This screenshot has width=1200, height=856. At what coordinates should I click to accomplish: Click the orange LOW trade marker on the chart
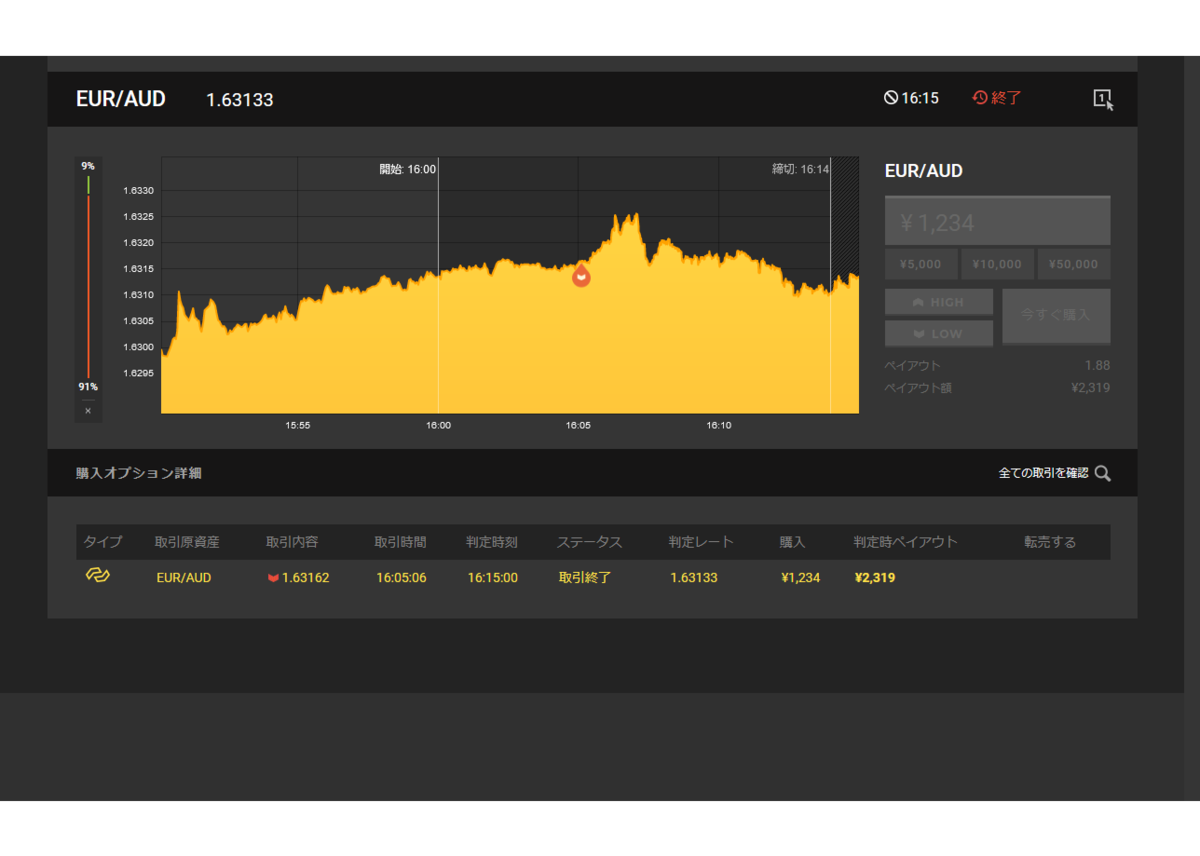click(581, 276)
